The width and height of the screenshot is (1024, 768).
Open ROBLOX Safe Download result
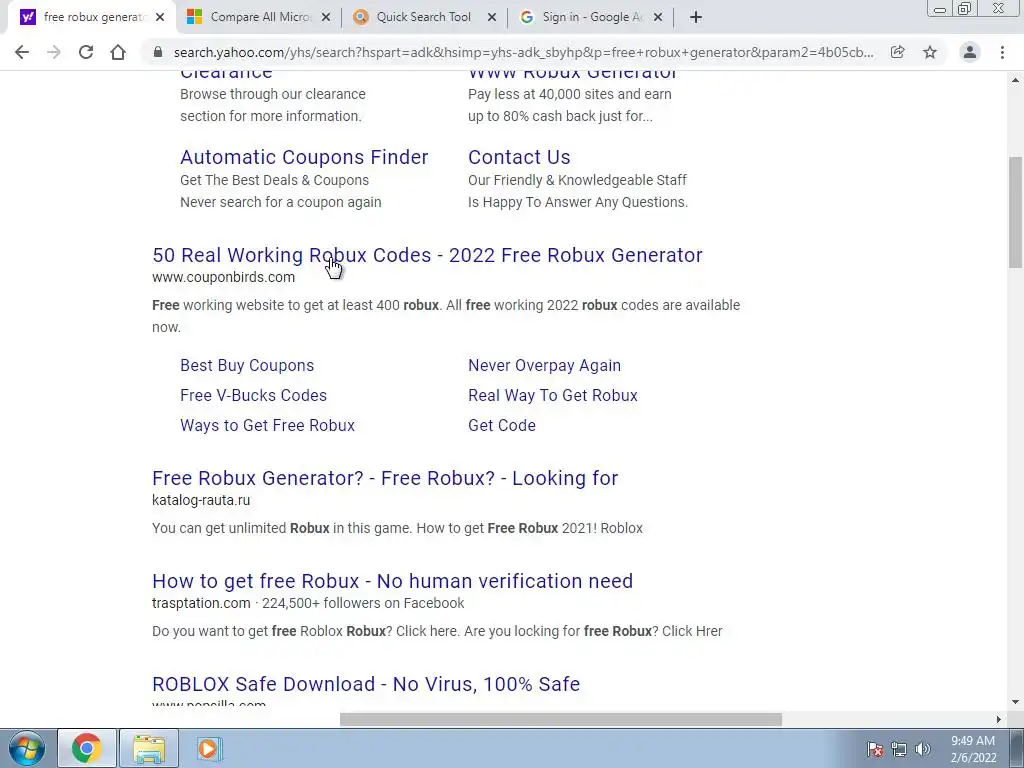tap(366, 684)
